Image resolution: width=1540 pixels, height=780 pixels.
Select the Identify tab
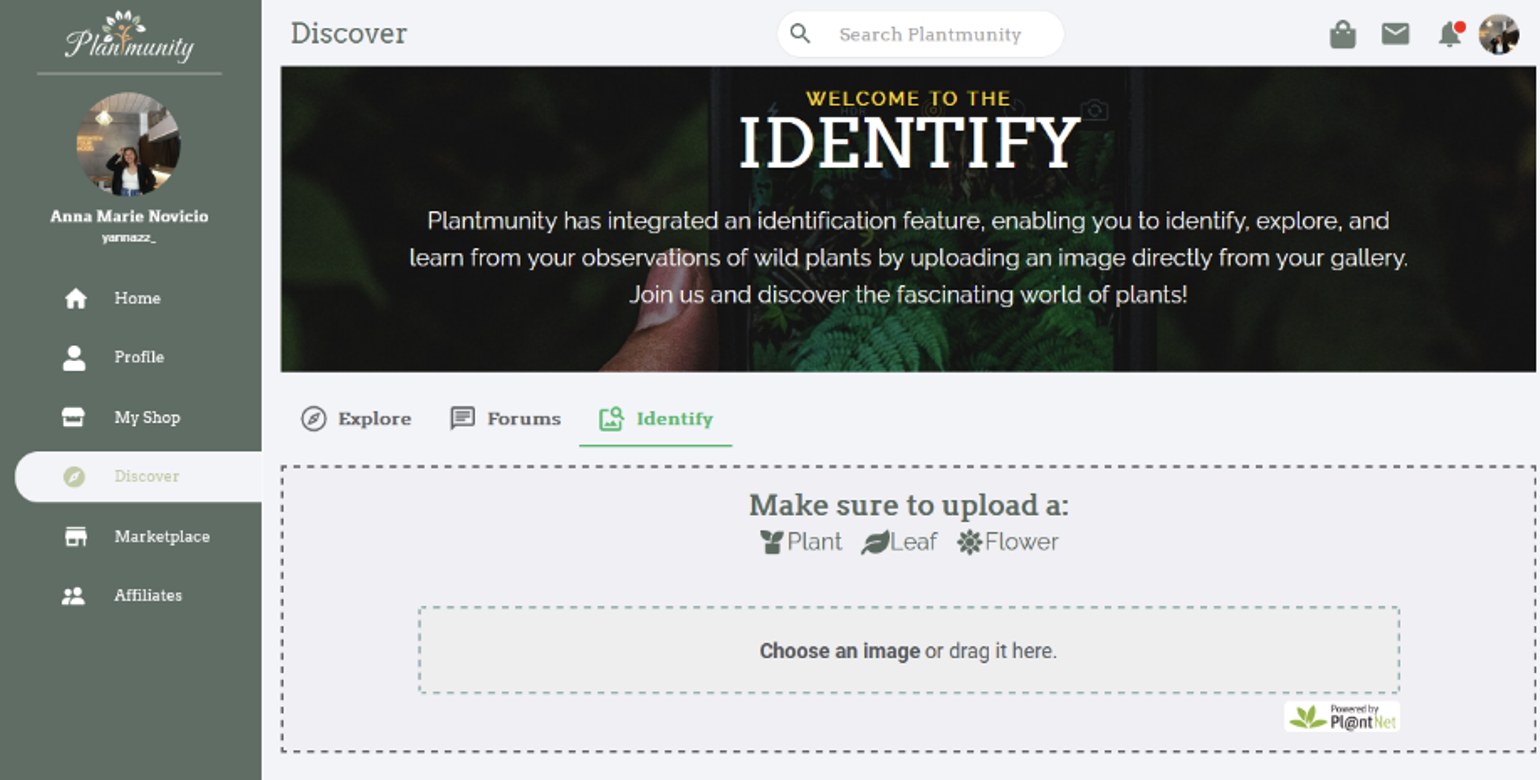[655, 419]
